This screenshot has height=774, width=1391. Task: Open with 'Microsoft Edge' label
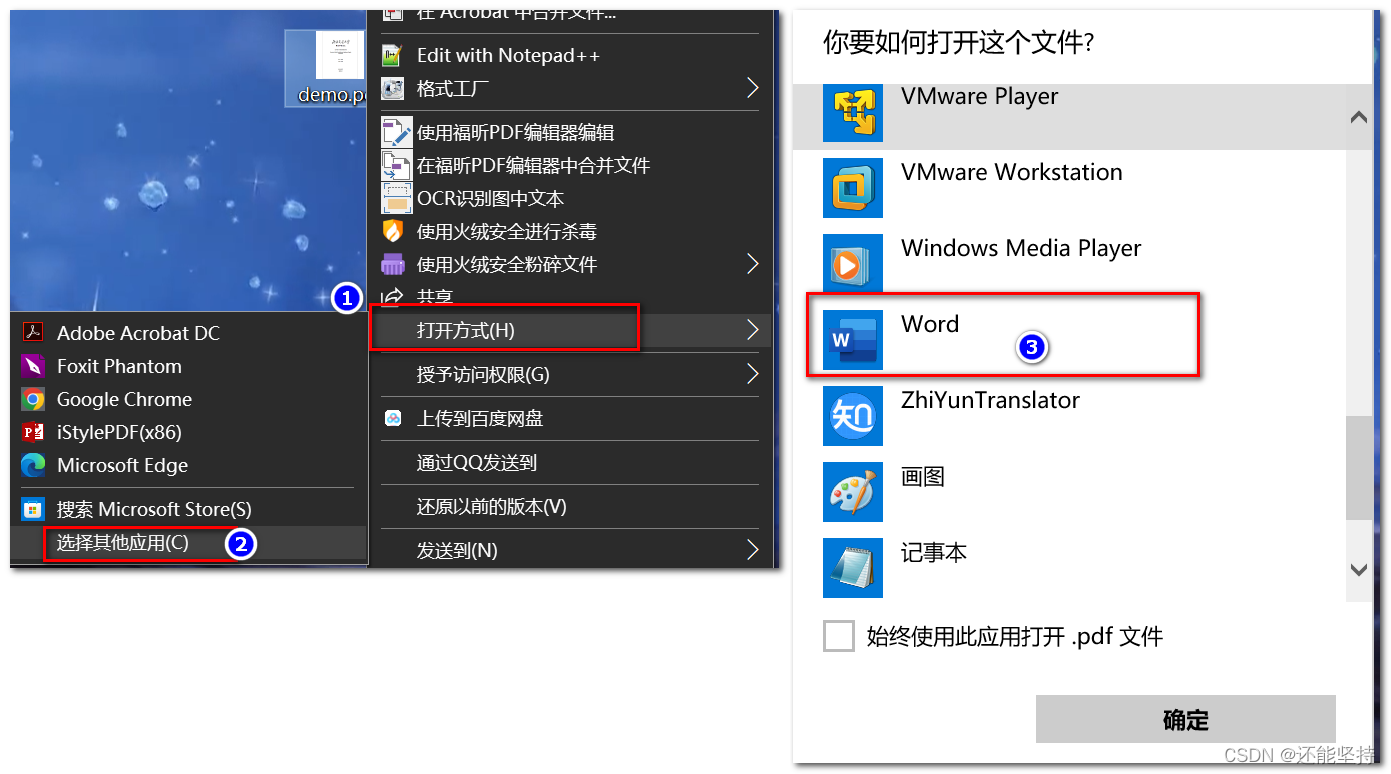122,465
